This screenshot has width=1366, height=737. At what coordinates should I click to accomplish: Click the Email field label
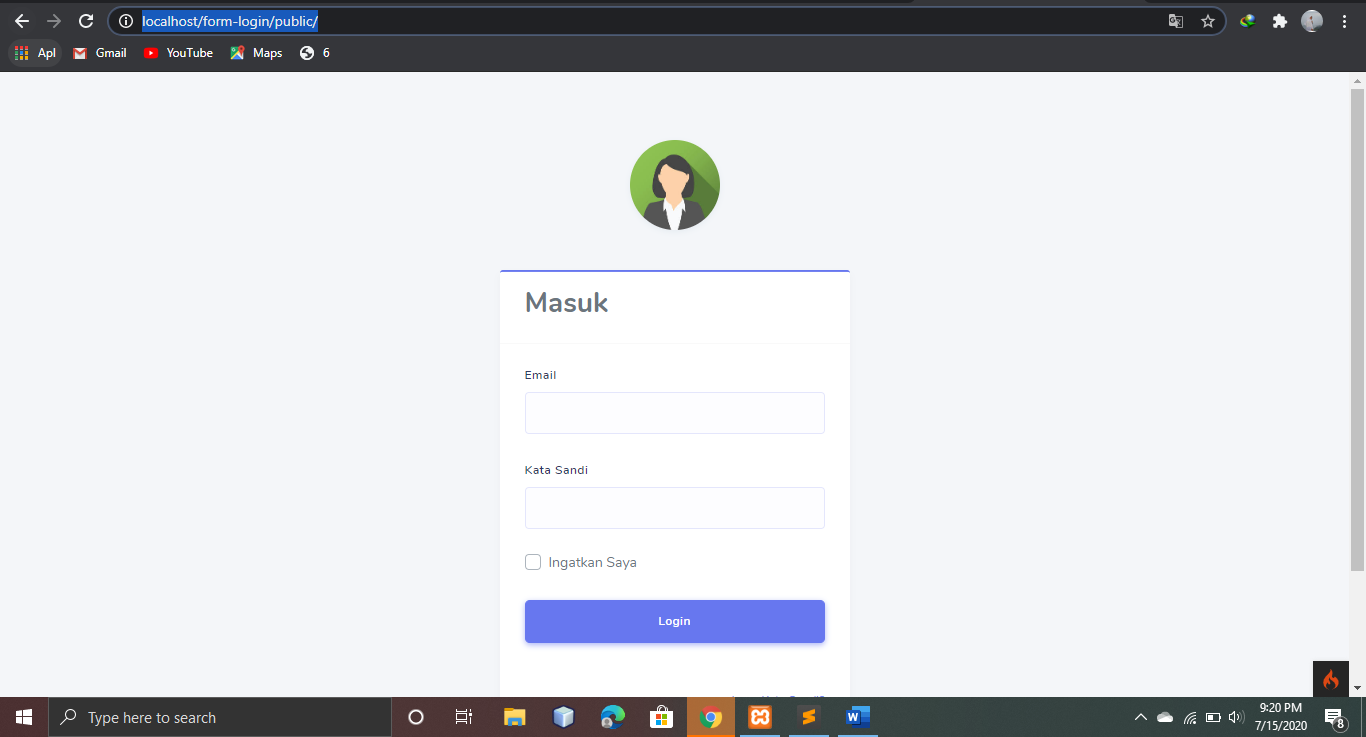(541, 375)
